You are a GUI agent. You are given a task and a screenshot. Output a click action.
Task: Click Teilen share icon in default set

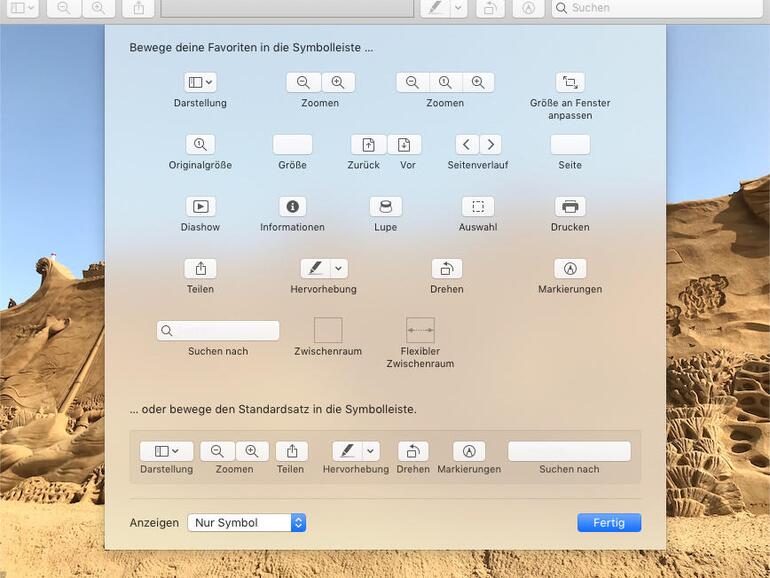tap(292, 451)
